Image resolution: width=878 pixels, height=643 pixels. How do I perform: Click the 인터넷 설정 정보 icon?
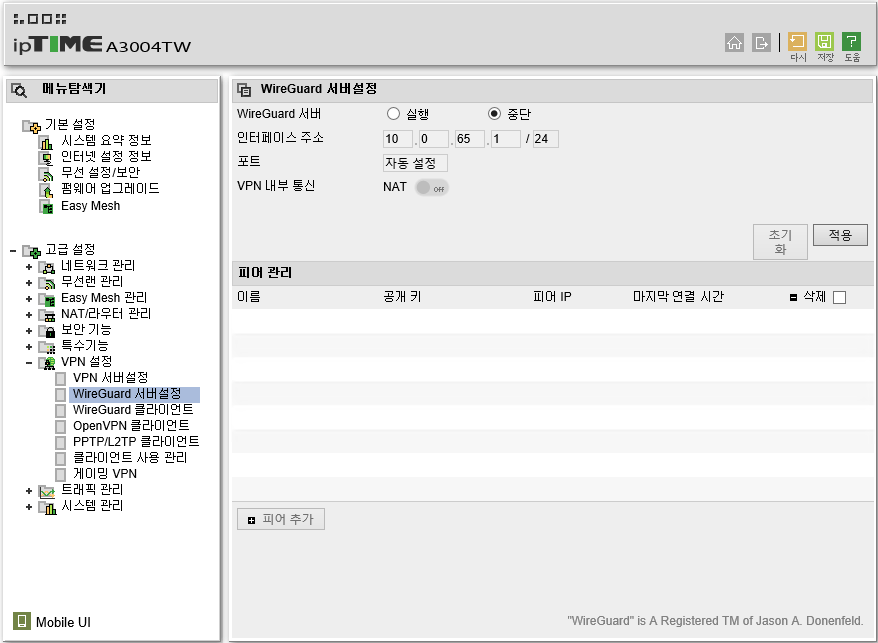tap(46, 159)
